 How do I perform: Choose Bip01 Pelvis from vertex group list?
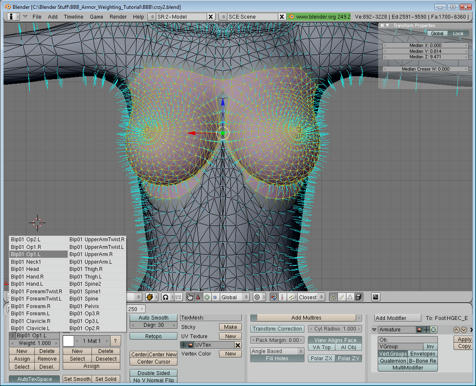97,306
